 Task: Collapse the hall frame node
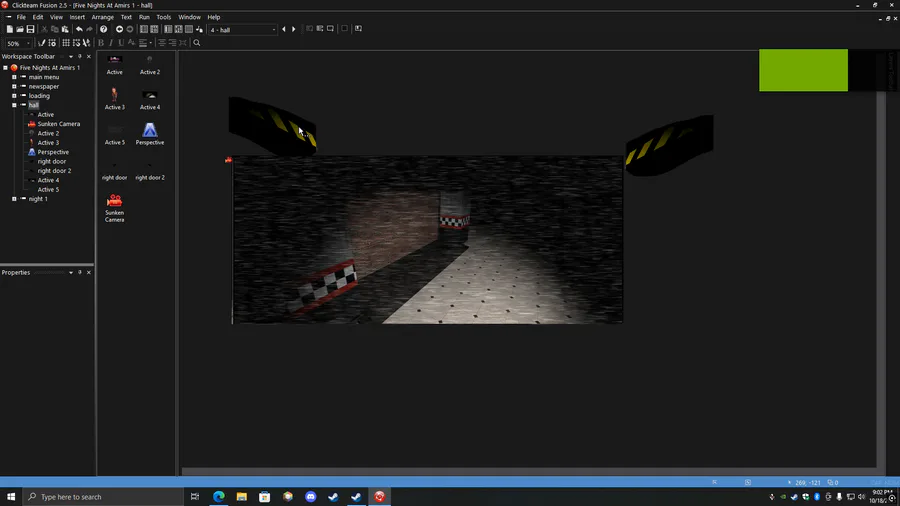point(14,105)
